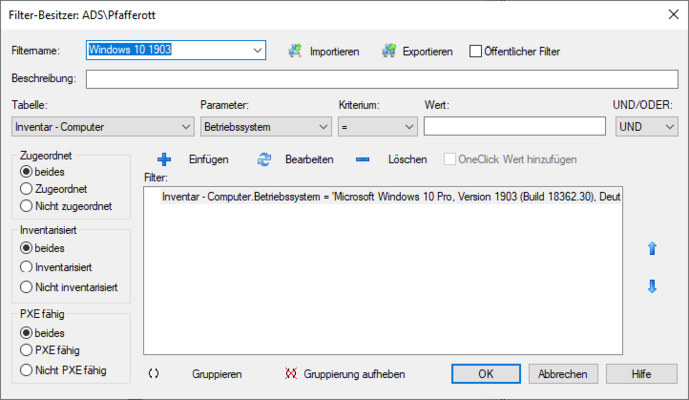Open the Filtername dropdown list

tap(257, 50)
